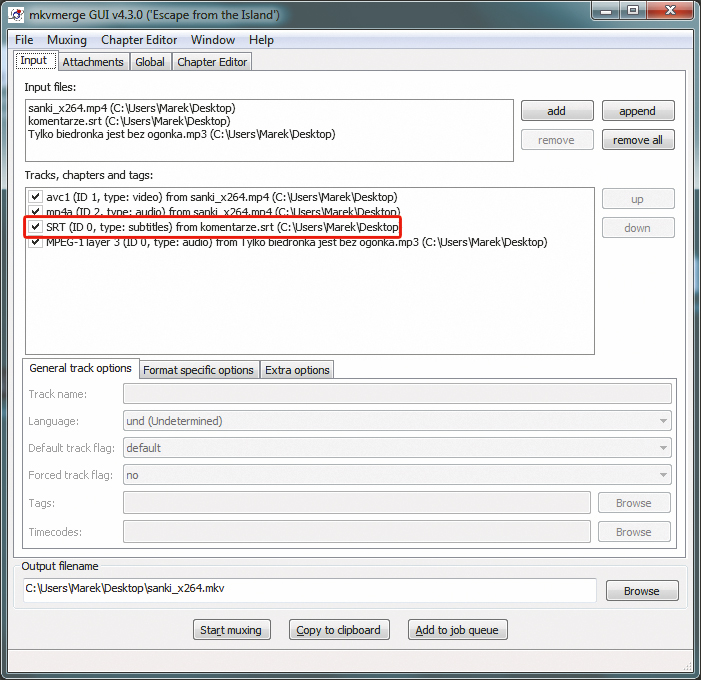Toggle the avc1 video track checkbox
701x680 pixels.
(x=36, y=197)
